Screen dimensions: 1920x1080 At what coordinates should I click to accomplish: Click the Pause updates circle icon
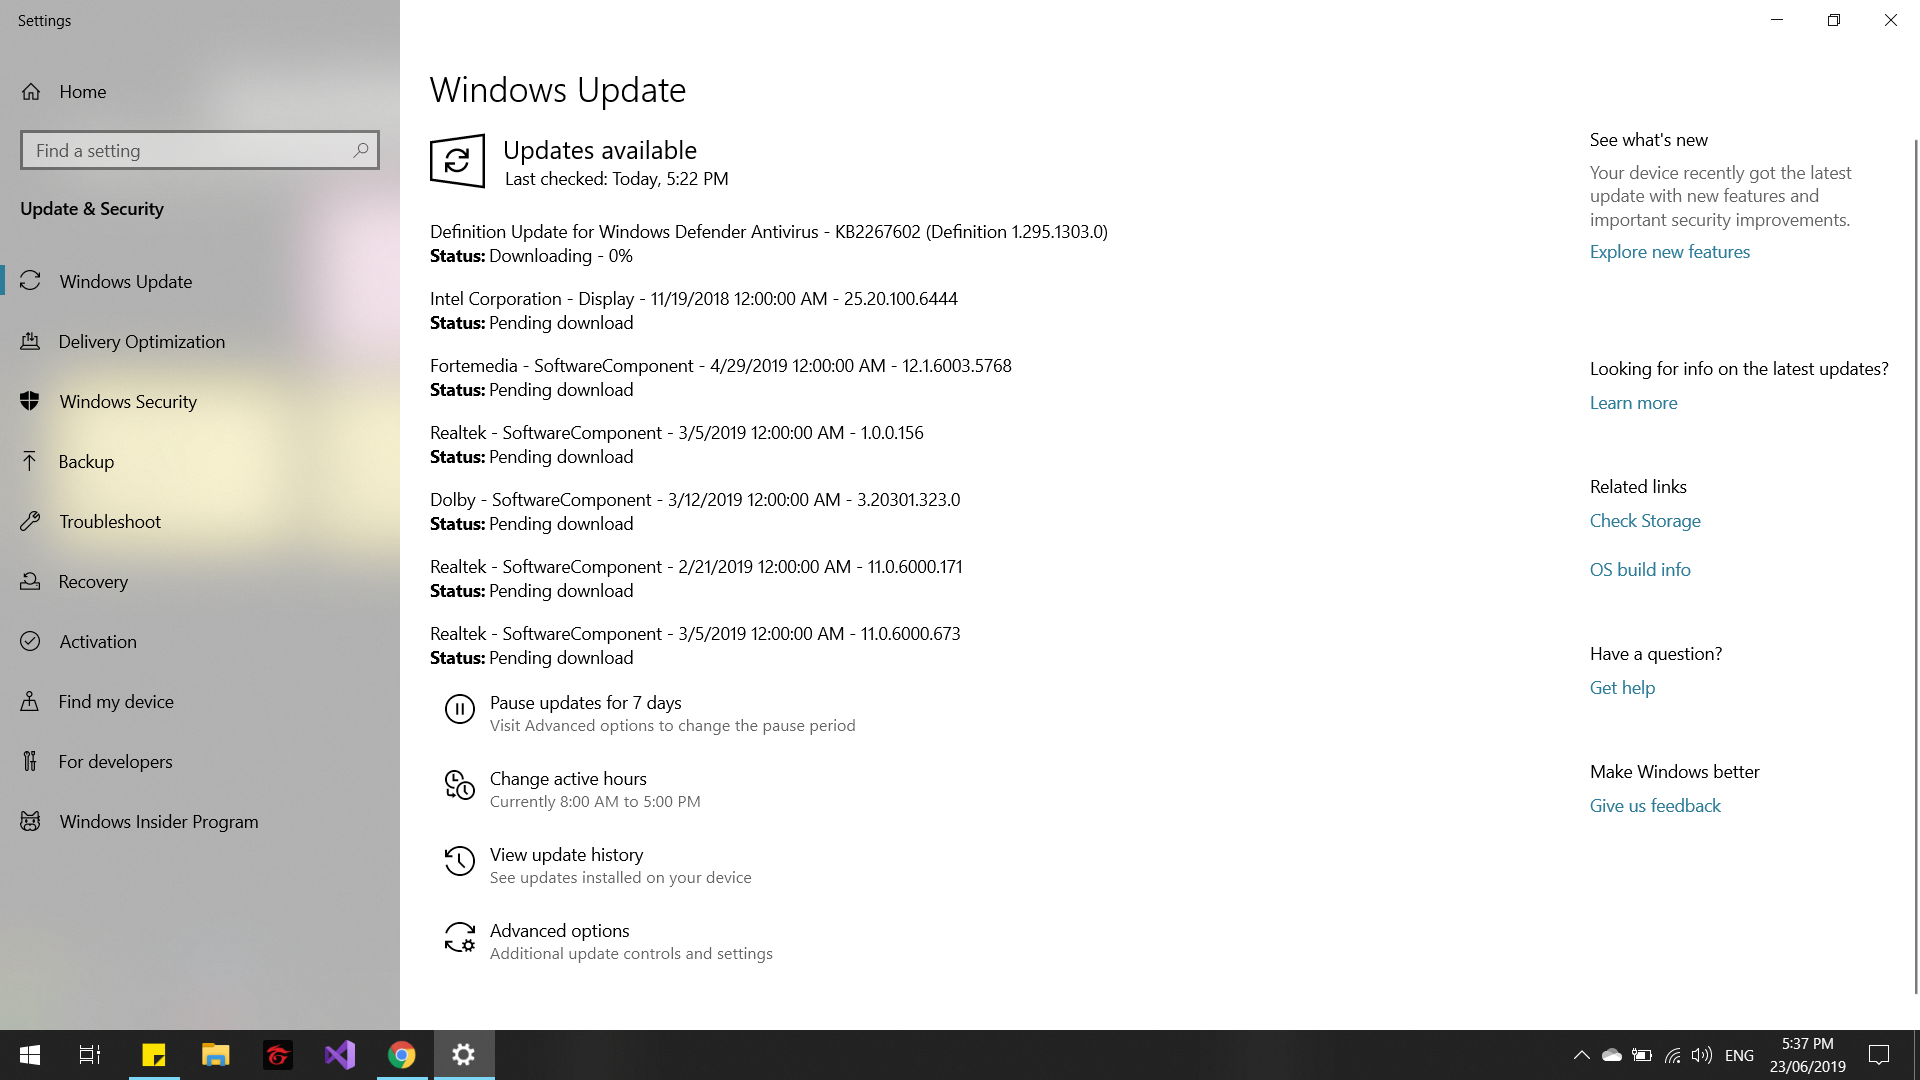(x=459, y=709)
